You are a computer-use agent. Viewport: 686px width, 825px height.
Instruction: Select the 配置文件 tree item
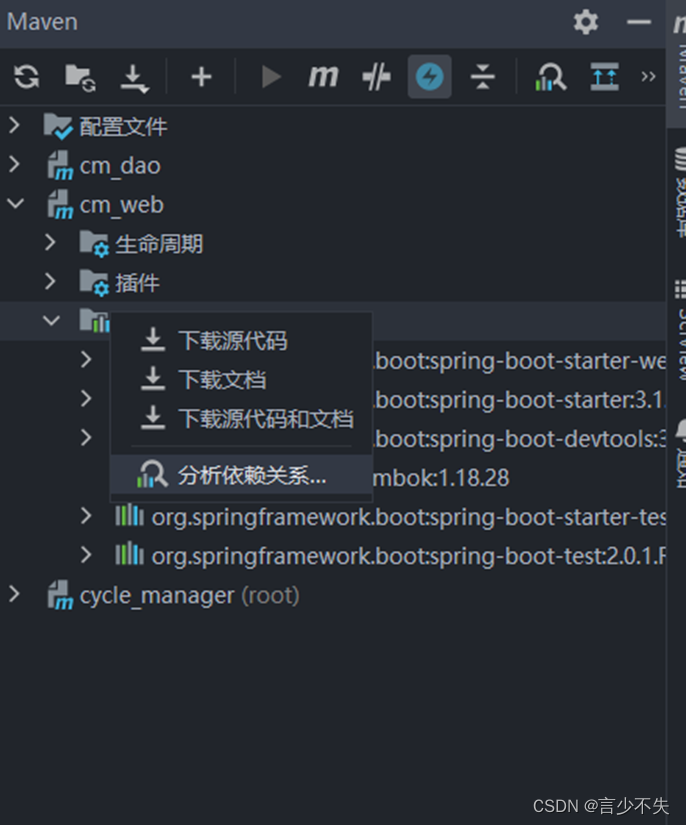pyautogui.click(x=123, y=126)
